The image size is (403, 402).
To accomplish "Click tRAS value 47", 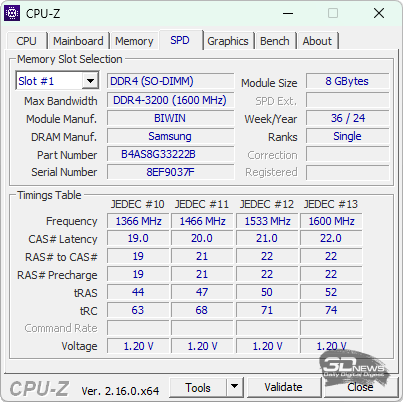I will (x=202, y=292).
